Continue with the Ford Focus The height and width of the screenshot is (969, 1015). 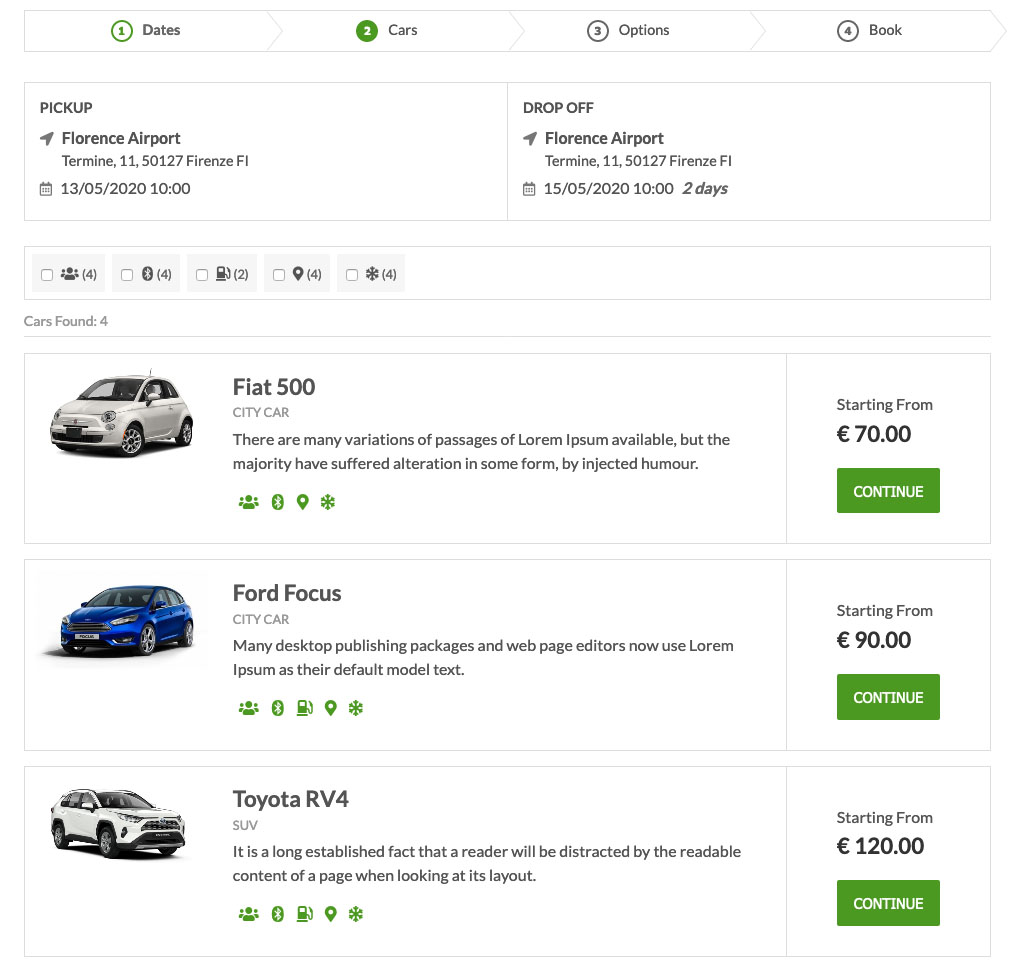[x=888, y=697]
